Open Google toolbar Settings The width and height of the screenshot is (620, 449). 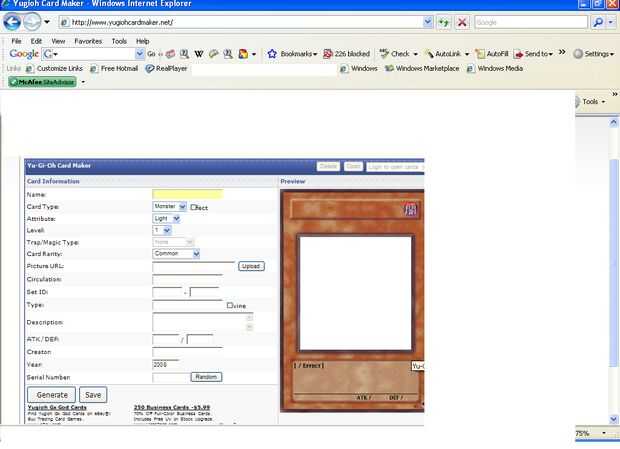pyautogui.click(x=594, y=54)
